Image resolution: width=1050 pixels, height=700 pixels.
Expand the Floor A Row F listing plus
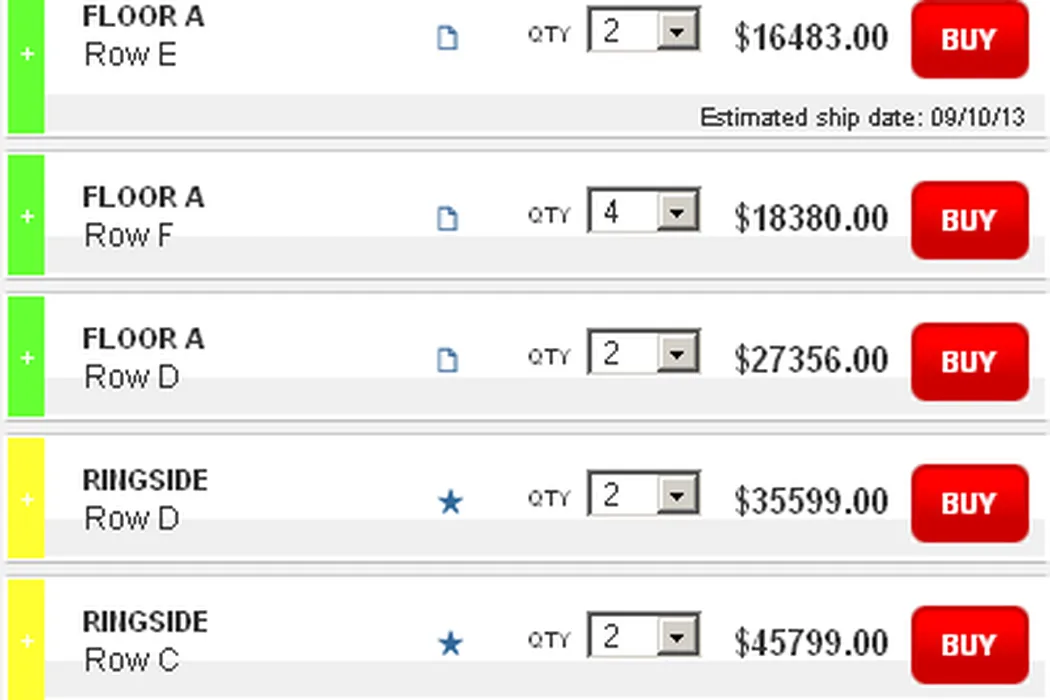[26, 217]
